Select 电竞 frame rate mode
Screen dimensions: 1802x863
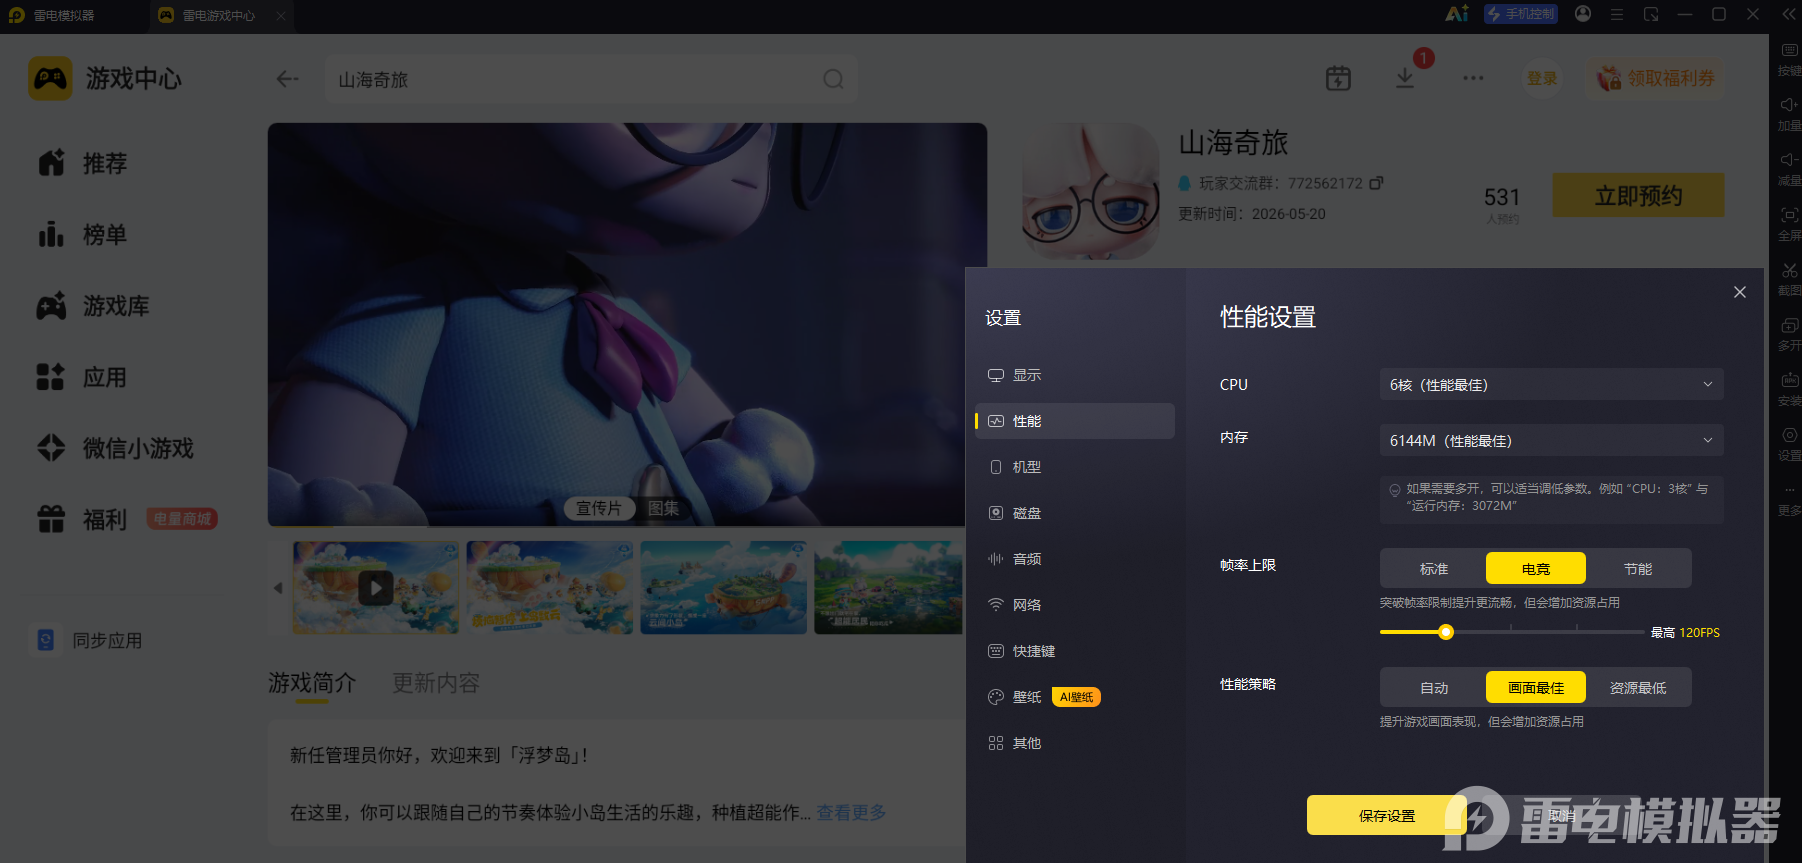tap(1536, 568)
